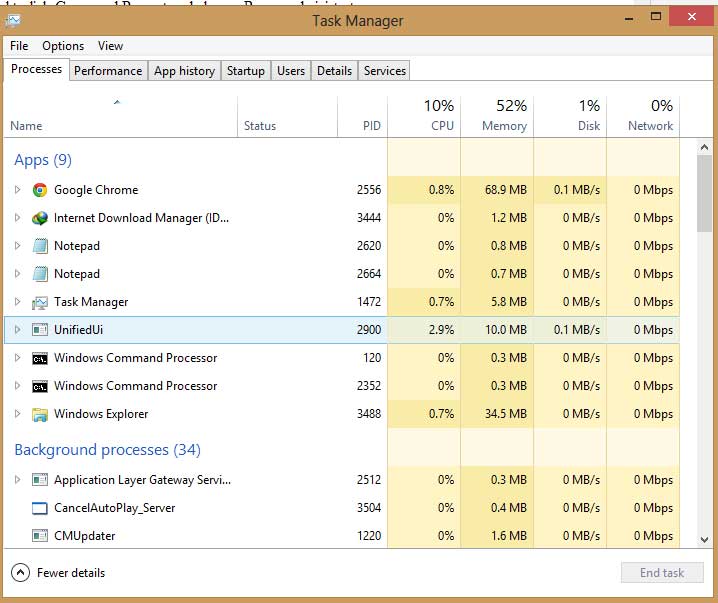Click the Google Chrome app icon
The image size is (718, 603).
40,190
